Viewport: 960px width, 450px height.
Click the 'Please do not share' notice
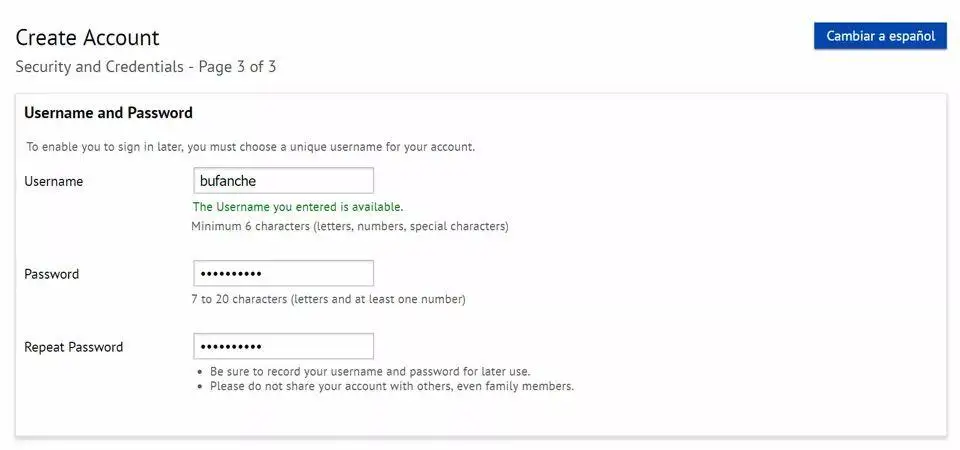392,386
